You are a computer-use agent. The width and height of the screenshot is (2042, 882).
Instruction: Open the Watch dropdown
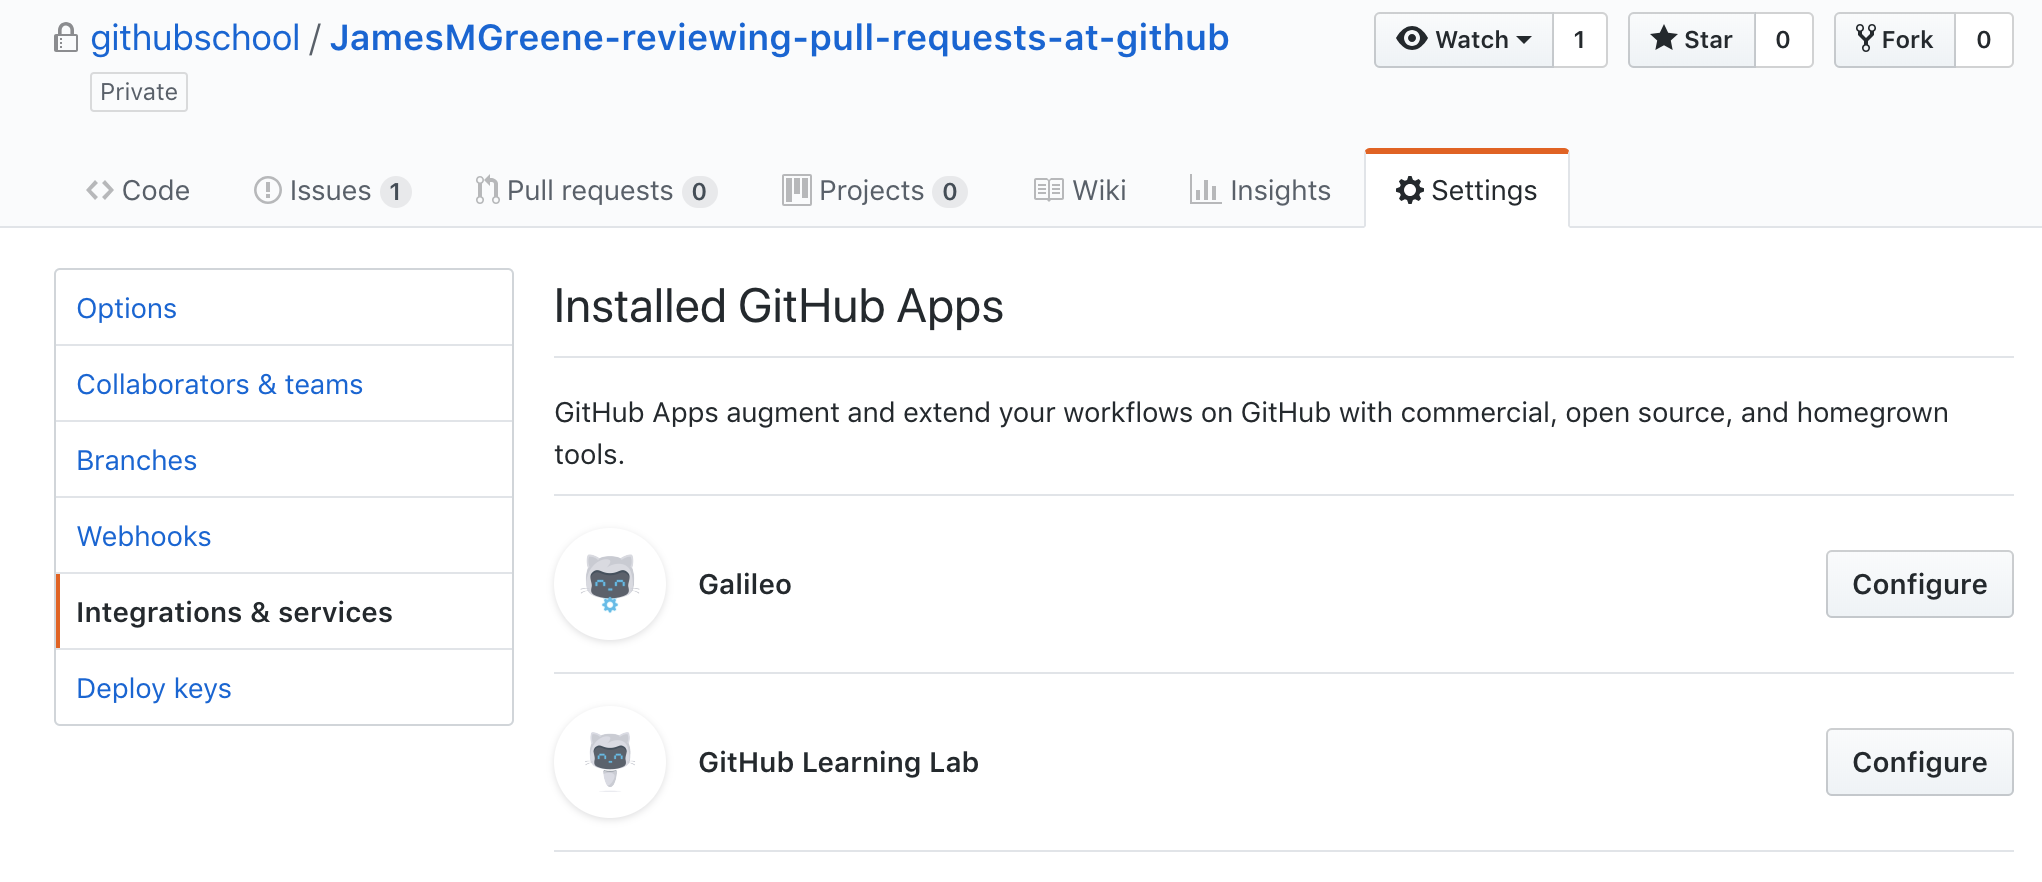point(1464,40)
